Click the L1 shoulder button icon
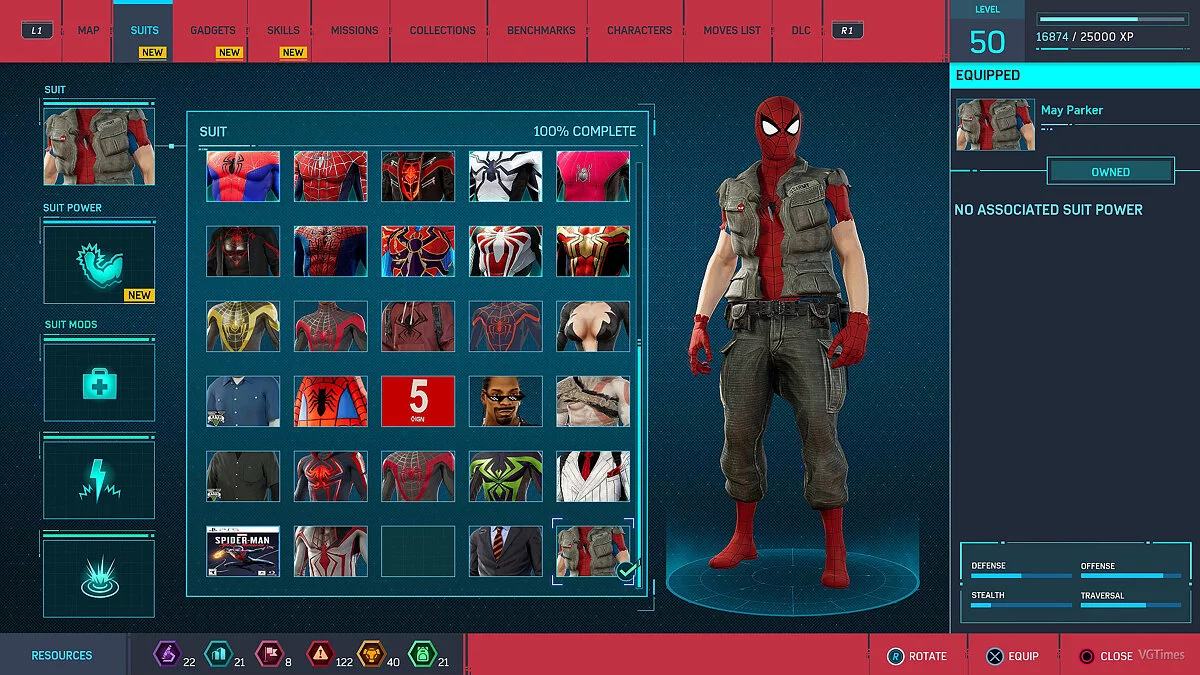The height and width of the screenshot is (675, 1200). (x=36, y=29)
